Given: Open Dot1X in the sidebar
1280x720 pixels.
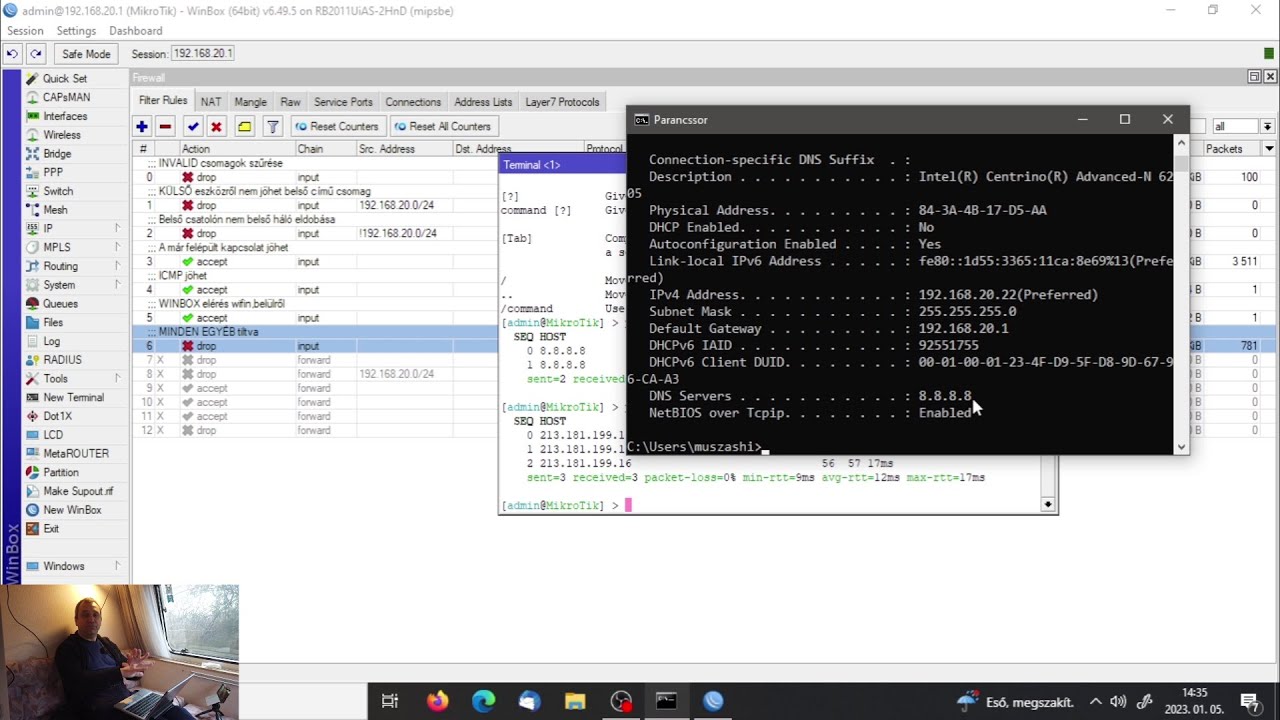Looking at the screenshot, I should 58,416.
